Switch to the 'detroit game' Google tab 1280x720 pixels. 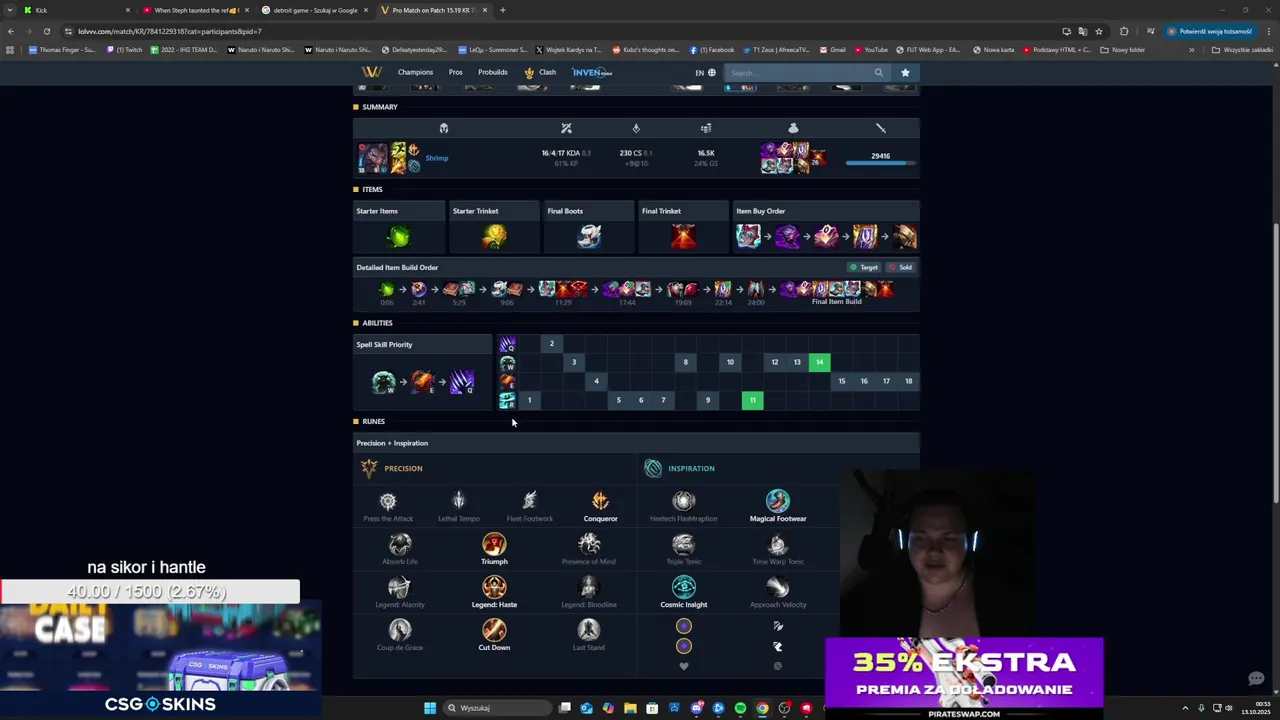pyautogui.click(x=315, y=10)
